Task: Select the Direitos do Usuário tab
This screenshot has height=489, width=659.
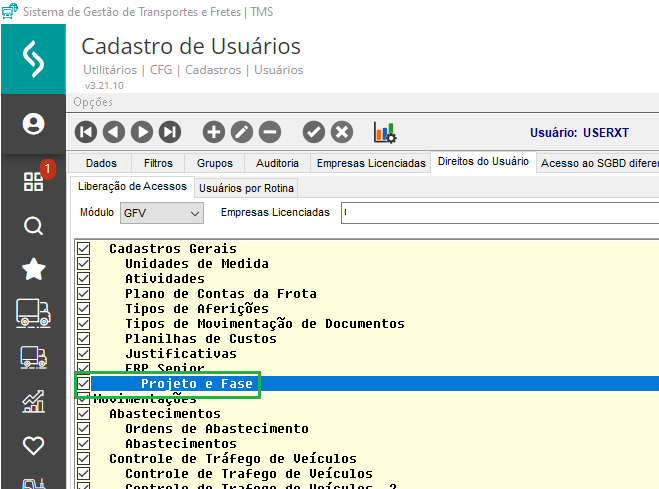Action: (483, 161)
